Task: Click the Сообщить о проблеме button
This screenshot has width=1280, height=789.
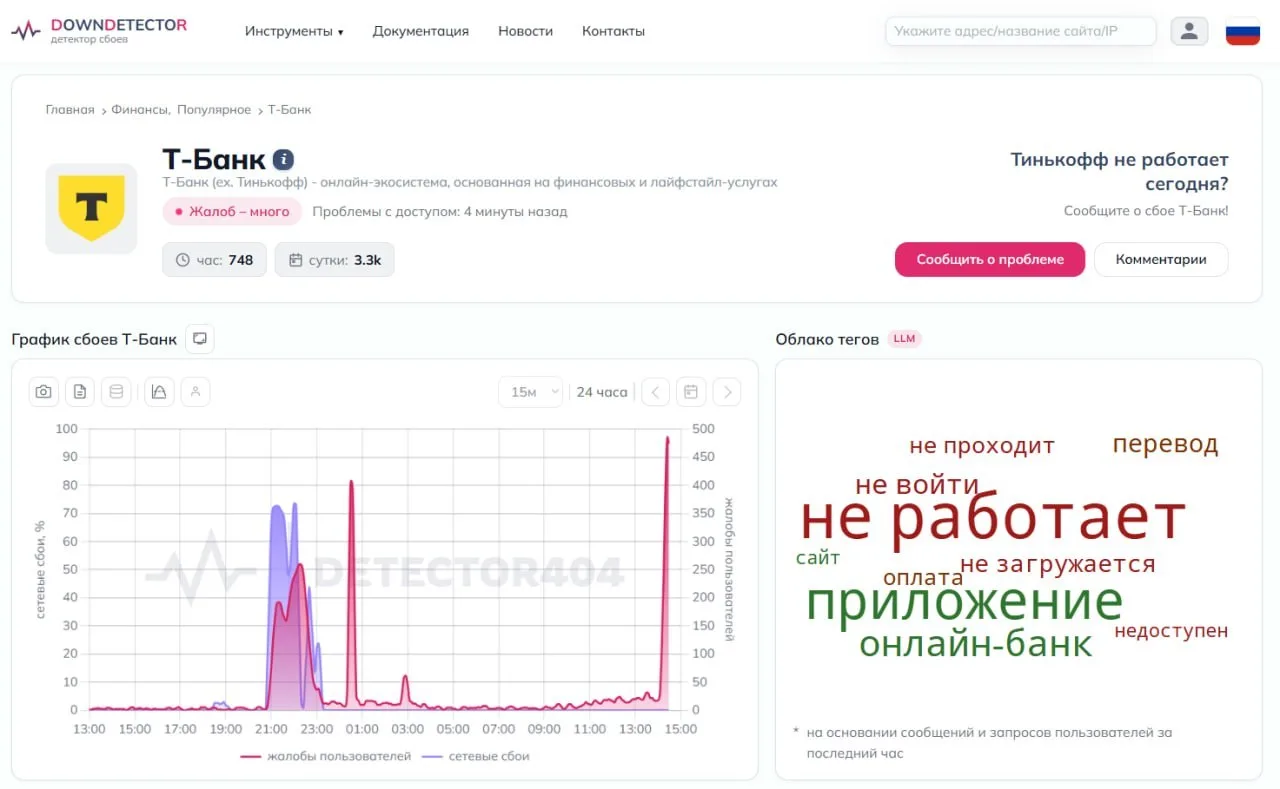Action: tap(990, 259)
